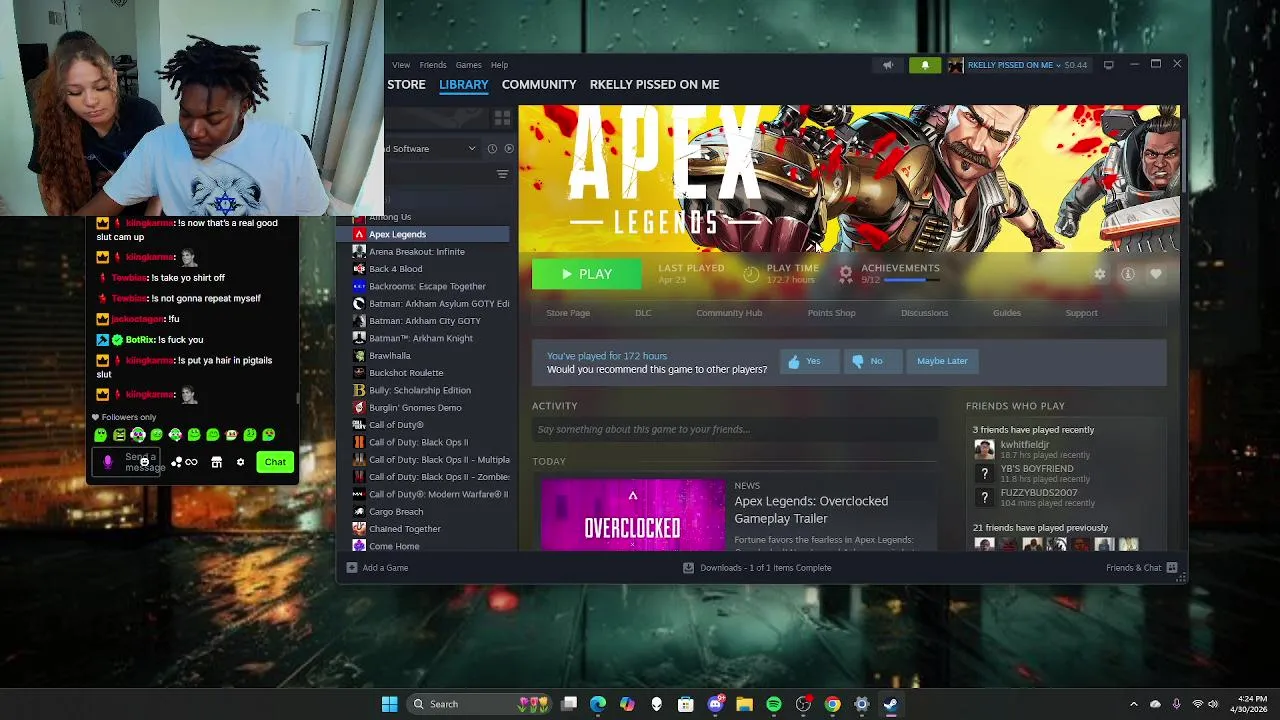Click Add a Game at bottom left
The width and height of the screenshot is (1280, 720).
(377, 568)
